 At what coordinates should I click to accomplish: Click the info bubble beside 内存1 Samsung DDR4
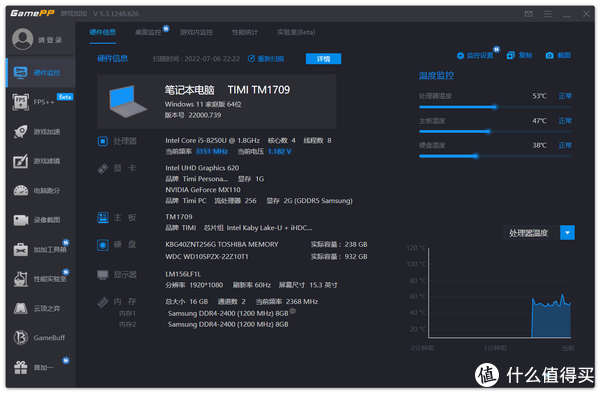293,311
